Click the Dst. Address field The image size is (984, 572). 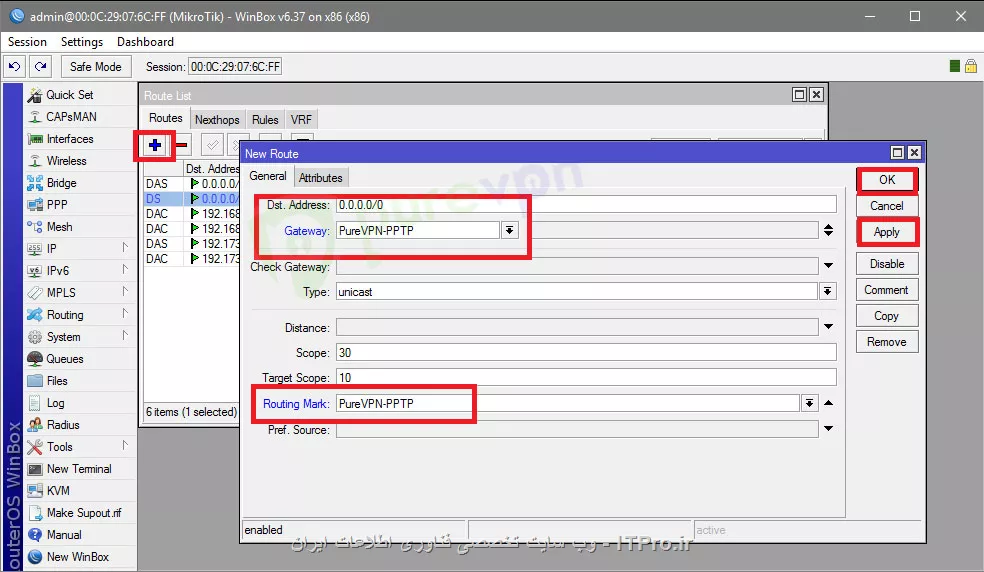pos(586,205)
